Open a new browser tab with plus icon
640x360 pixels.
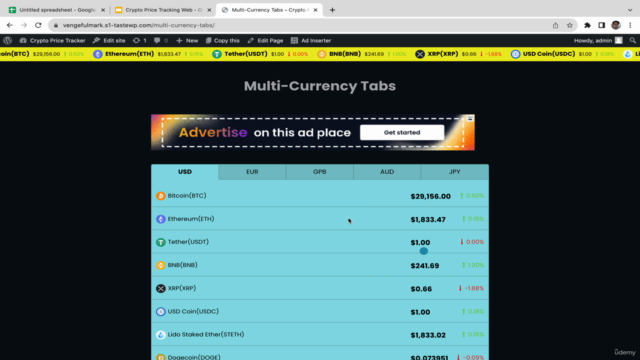click(x=332, y=10)
